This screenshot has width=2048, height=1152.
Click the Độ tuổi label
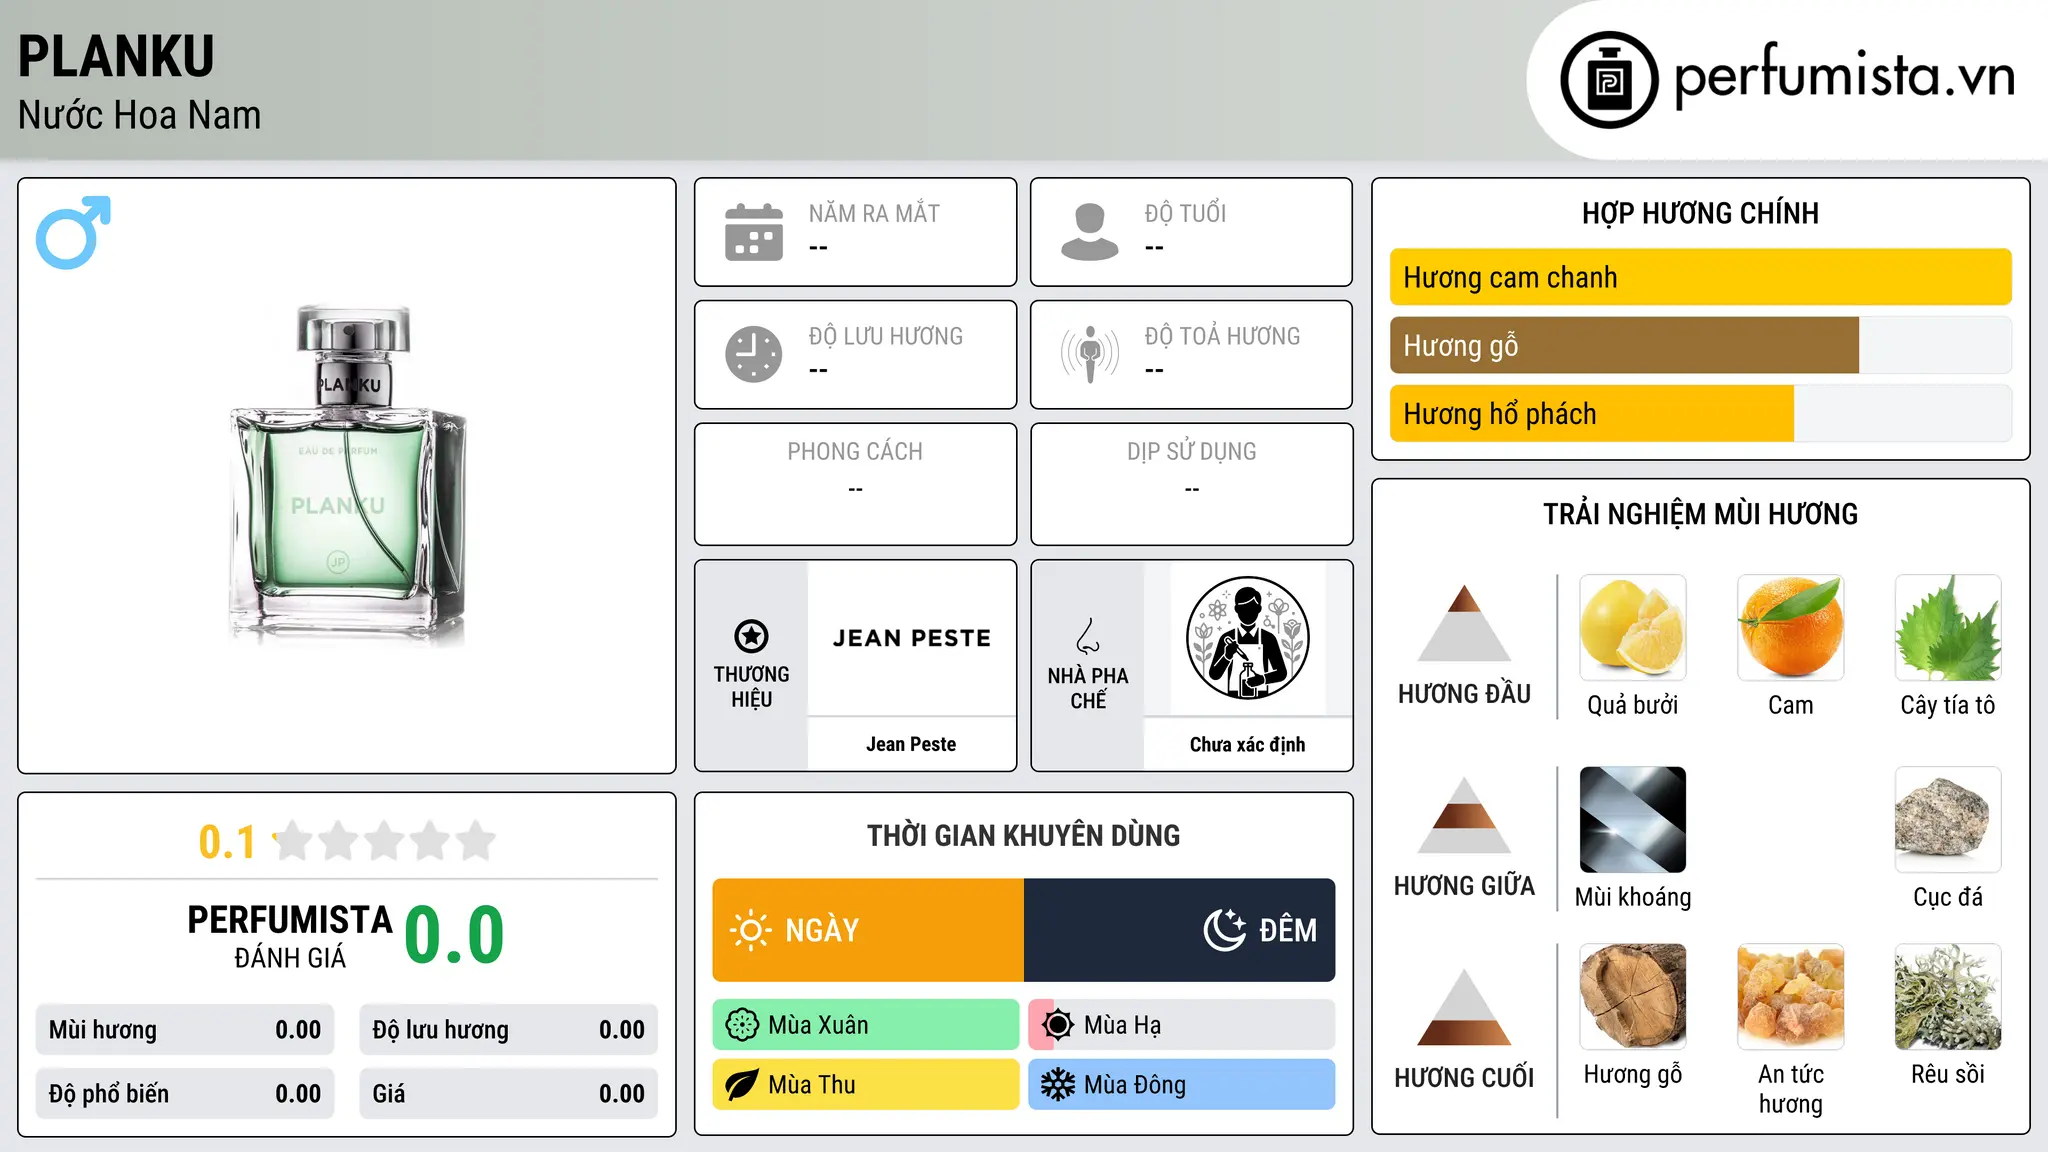[x=1185, y=213]
